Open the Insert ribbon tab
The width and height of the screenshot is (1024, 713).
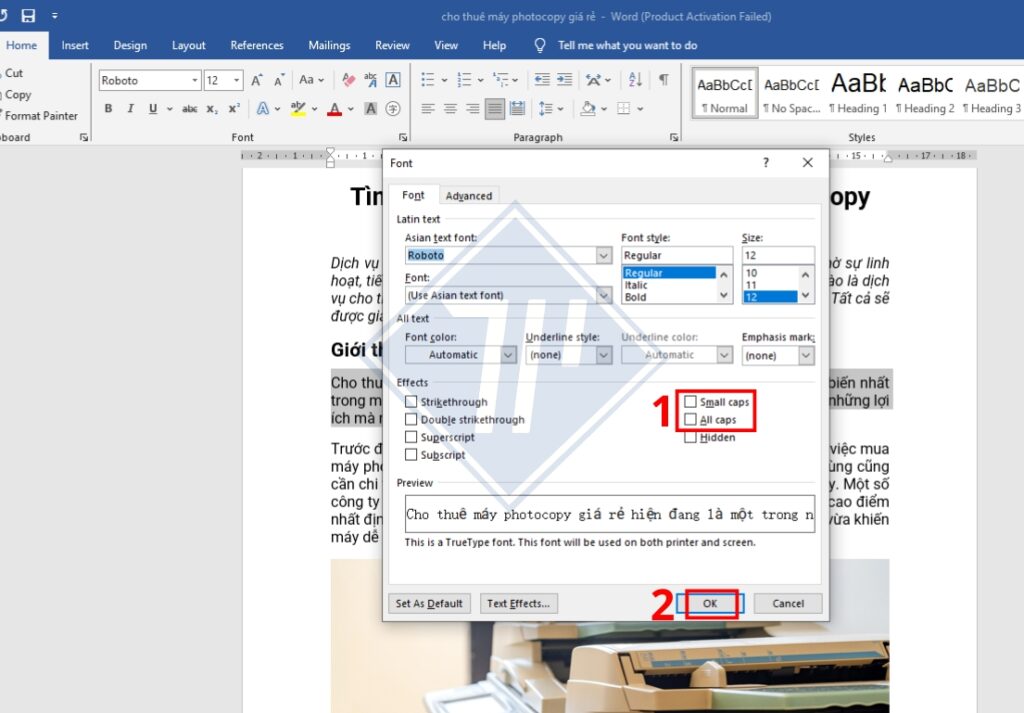75,45
